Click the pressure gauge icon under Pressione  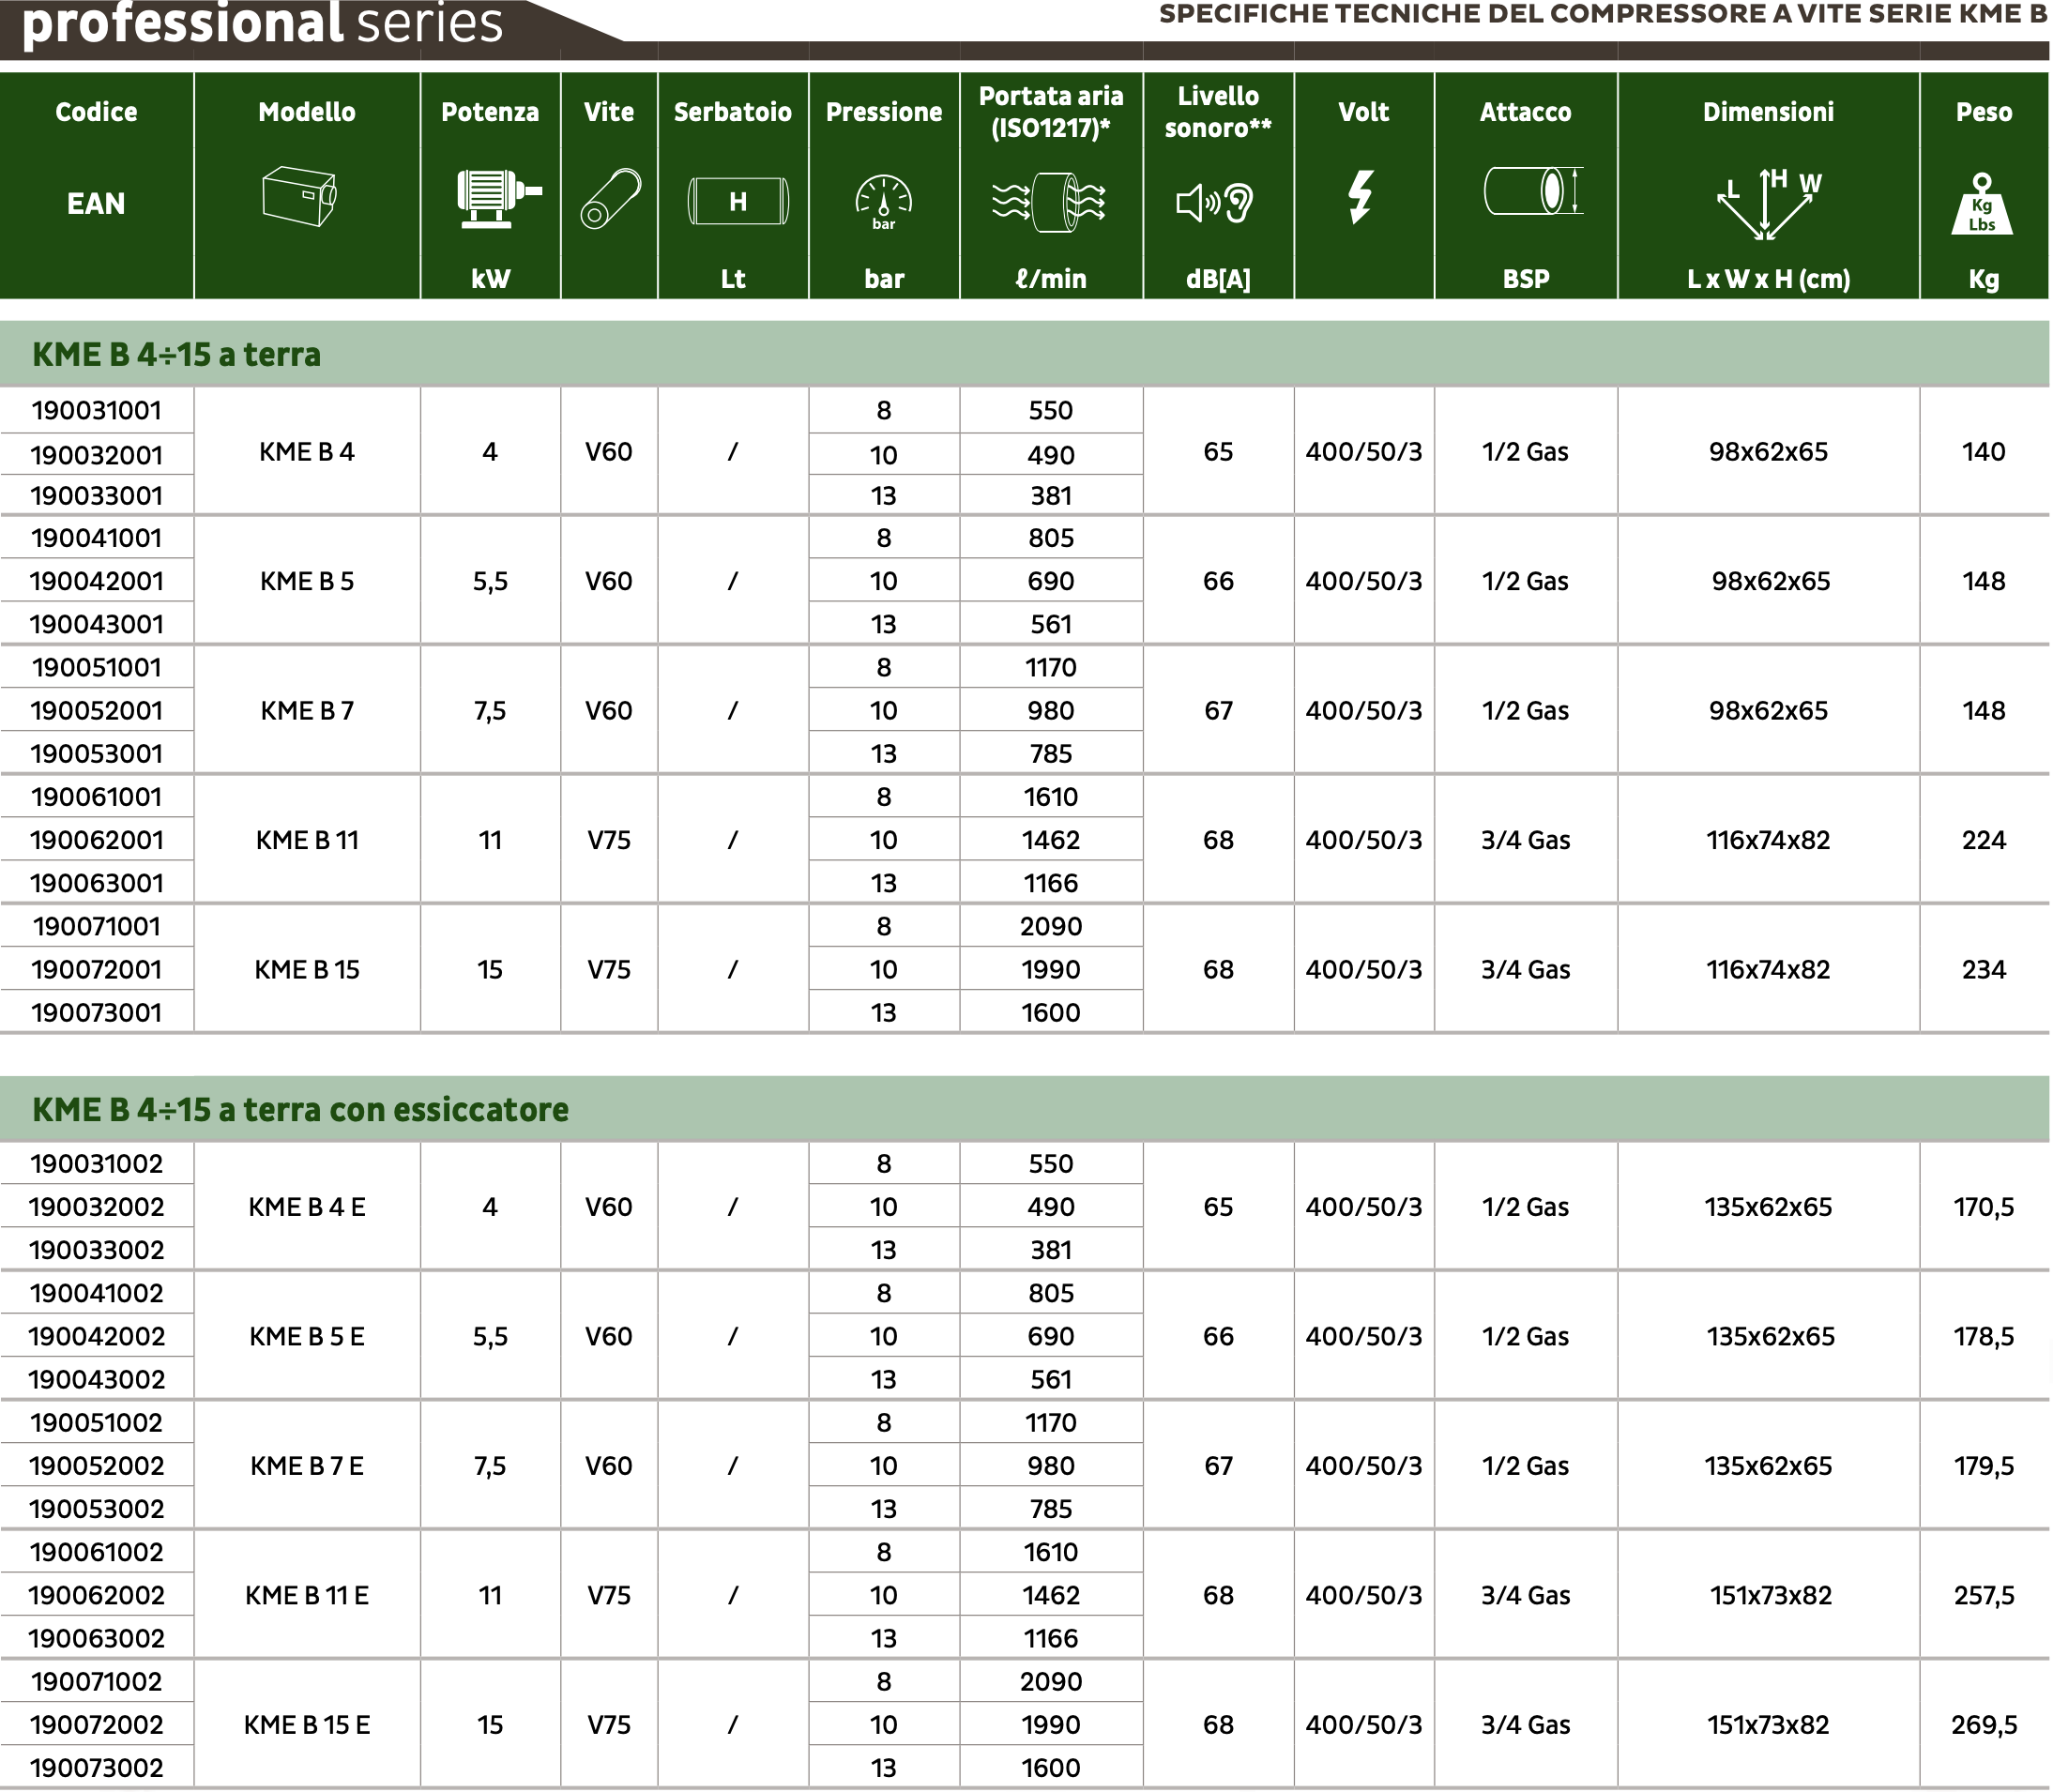tap(884, 203)
